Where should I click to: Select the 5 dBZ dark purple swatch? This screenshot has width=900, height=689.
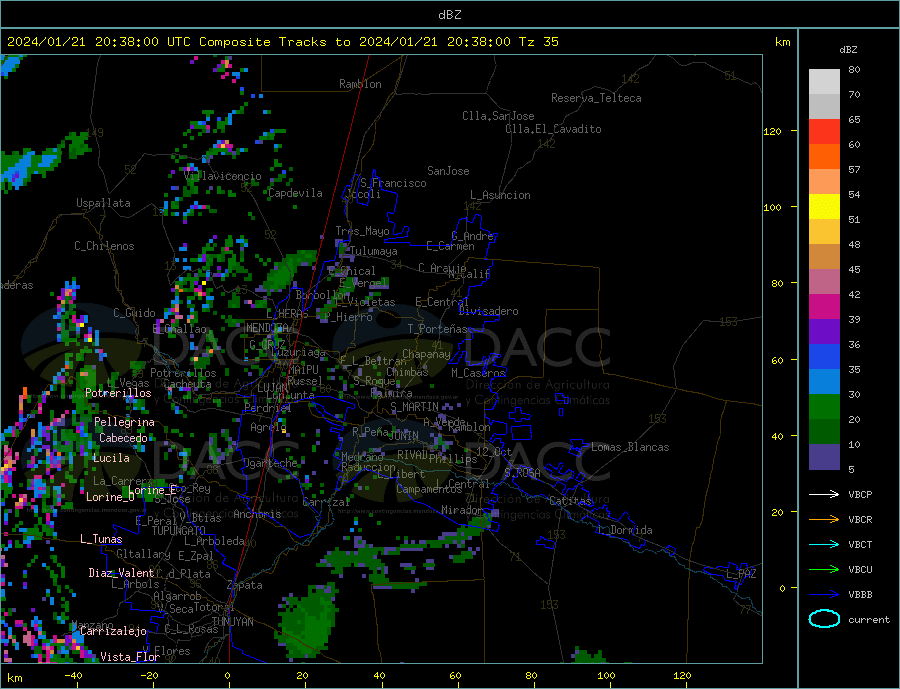click(824, 456)
